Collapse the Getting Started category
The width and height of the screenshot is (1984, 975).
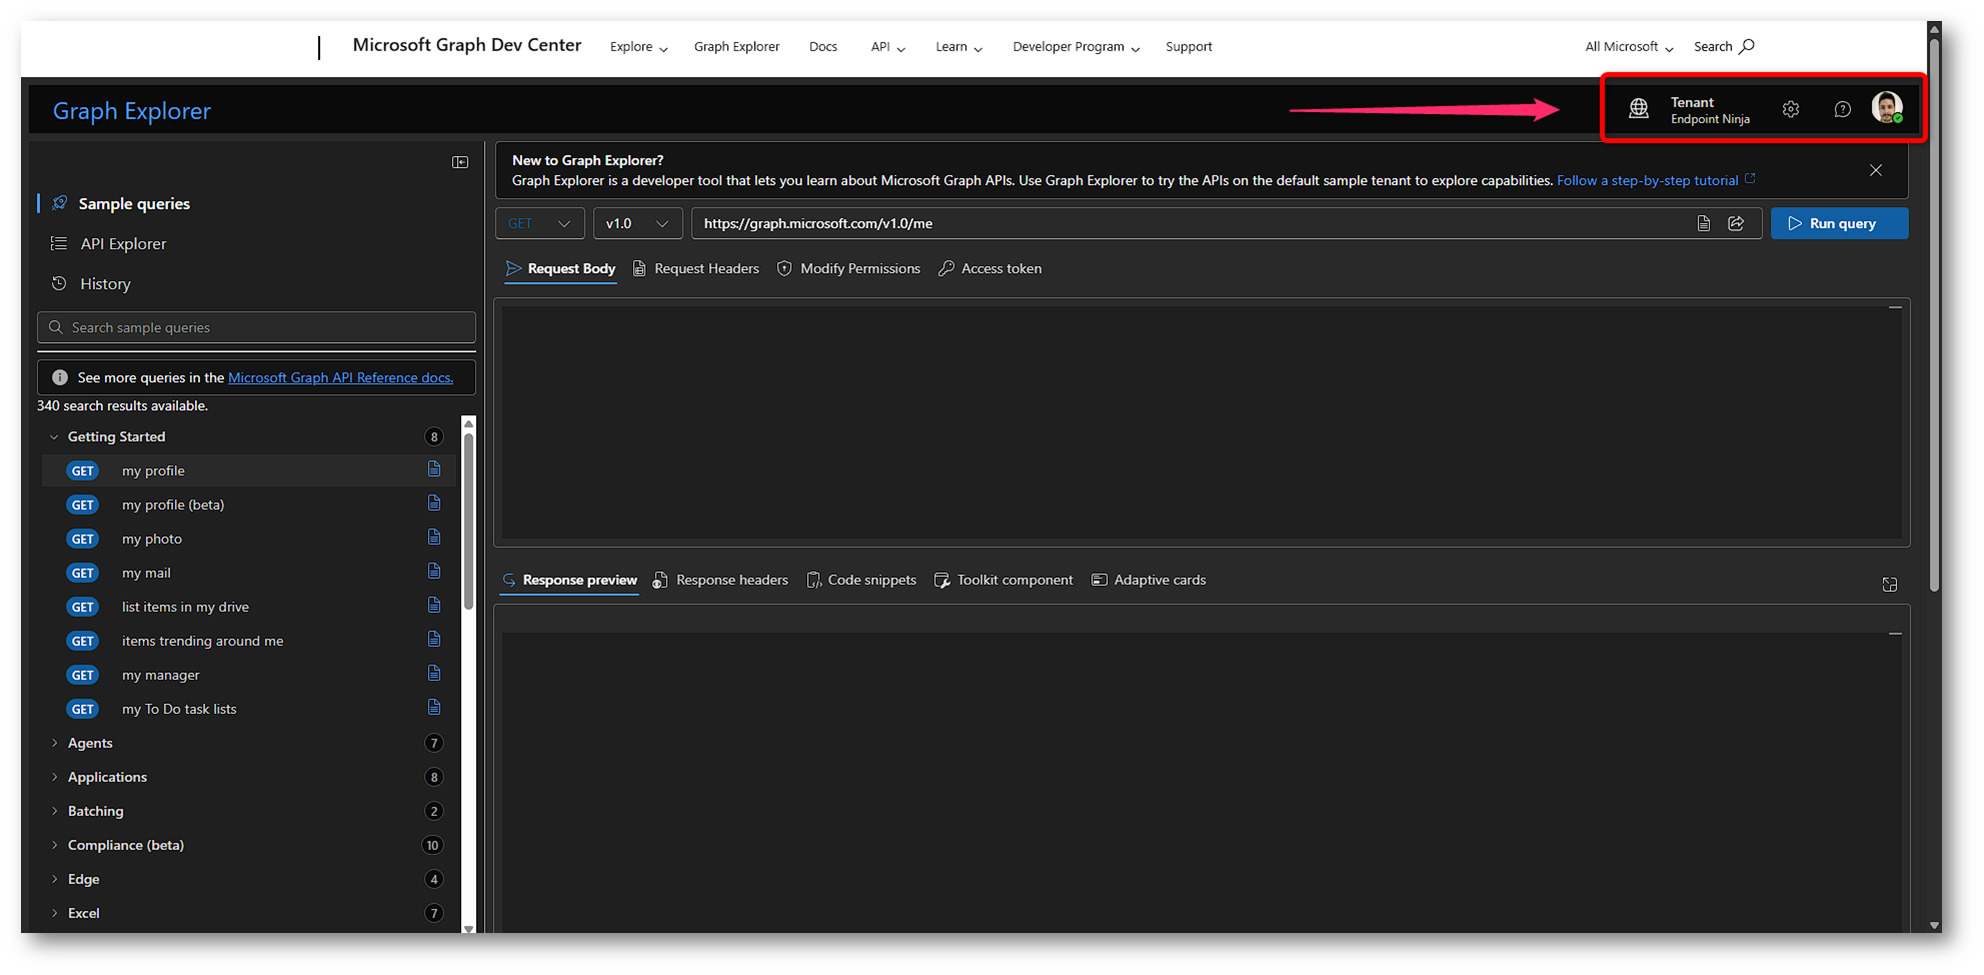coord(55,437)
